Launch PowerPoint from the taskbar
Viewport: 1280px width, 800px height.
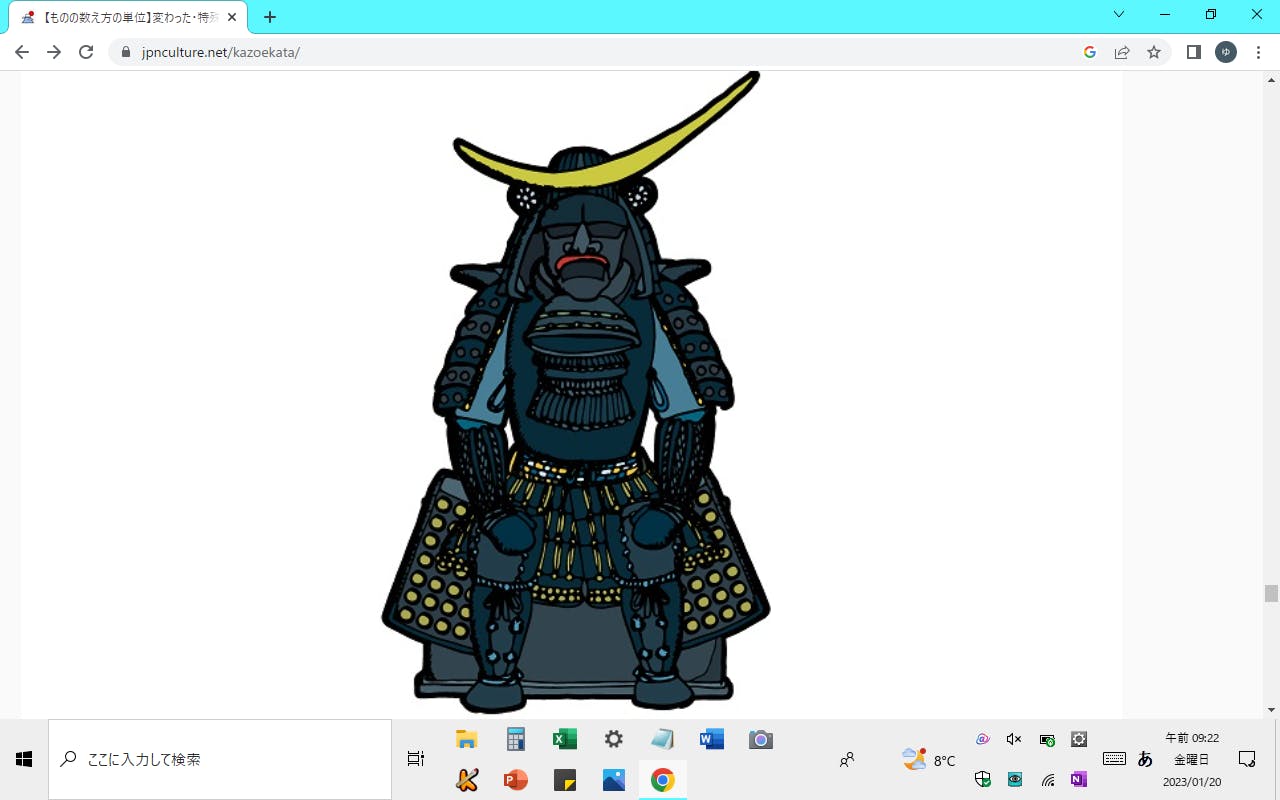click(x=516, y=779)
